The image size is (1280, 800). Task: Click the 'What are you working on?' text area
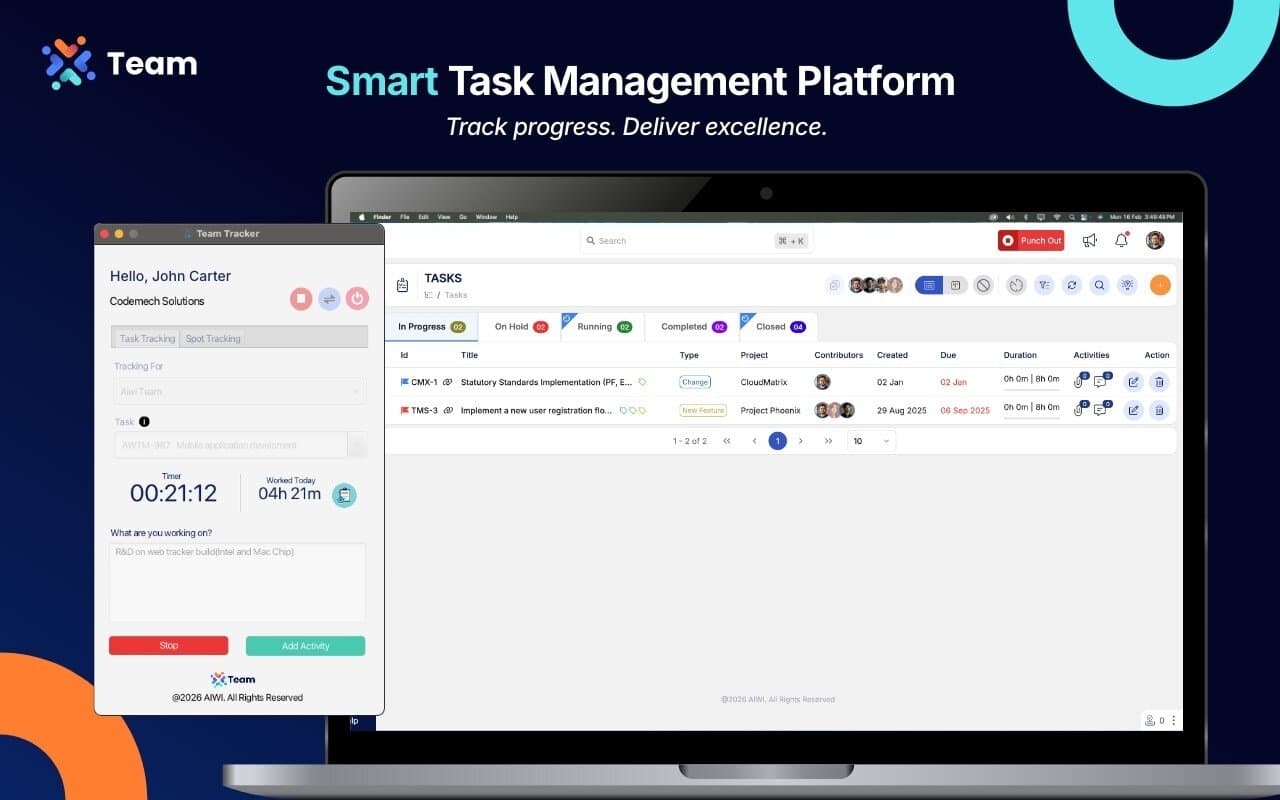click(237, 582)
